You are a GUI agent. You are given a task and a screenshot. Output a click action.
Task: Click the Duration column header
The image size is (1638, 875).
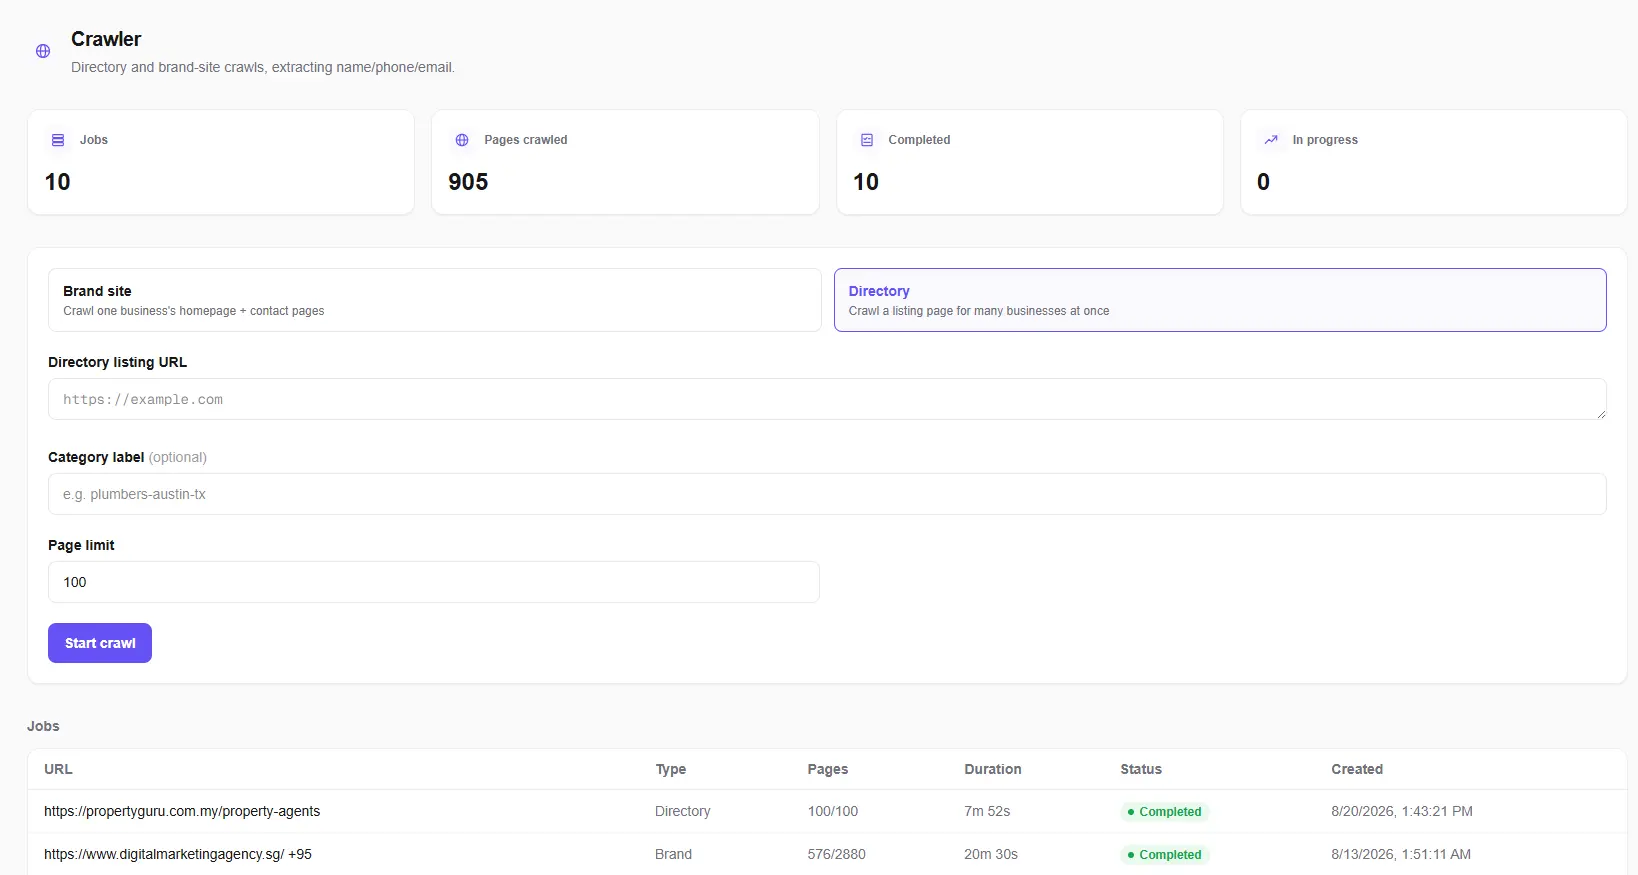[993, 769]
